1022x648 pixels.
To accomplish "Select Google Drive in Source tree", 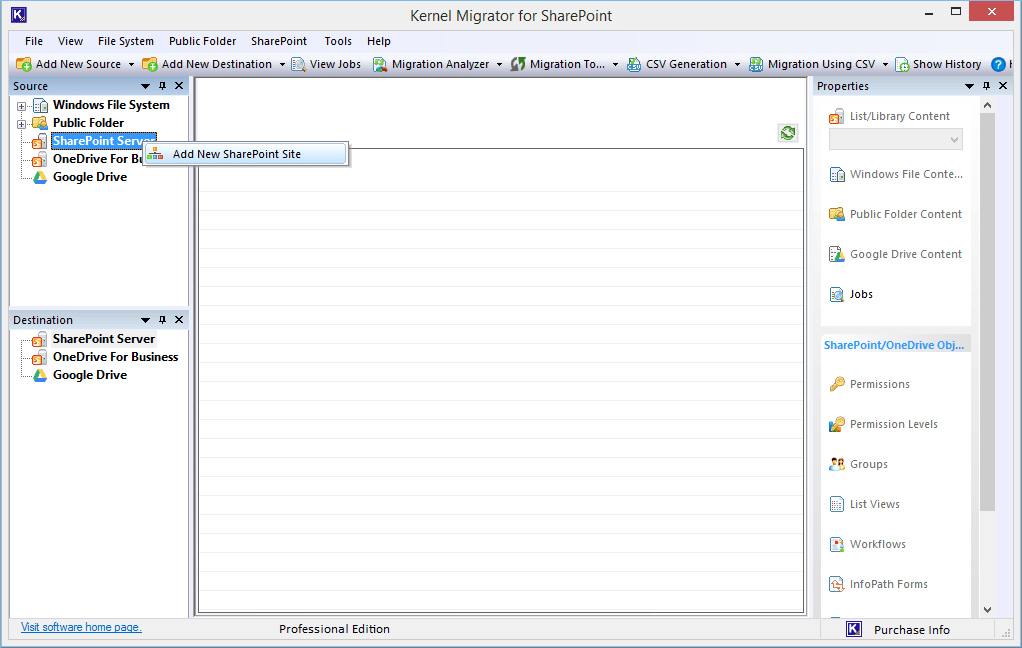I will (90, 177).
